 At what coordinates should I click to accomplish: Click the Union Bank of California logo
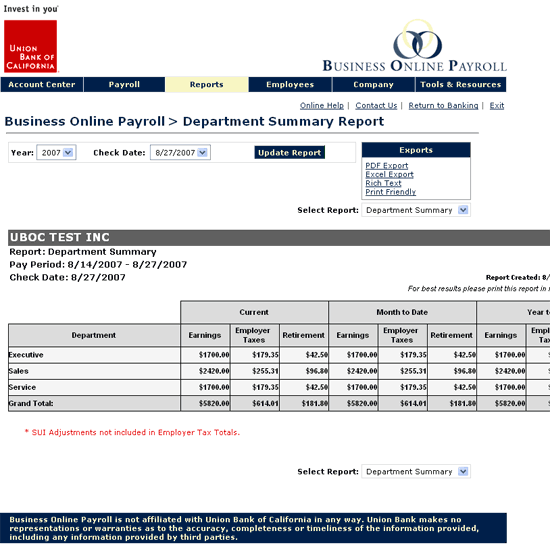(x=30, y=46)
